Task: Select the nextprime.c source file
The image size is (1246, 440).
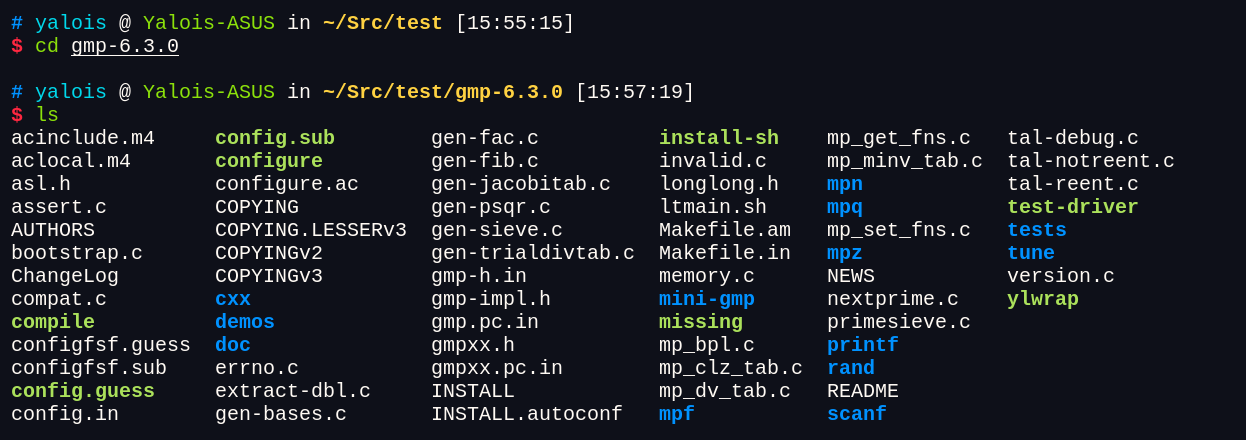Action: [892, 299]
